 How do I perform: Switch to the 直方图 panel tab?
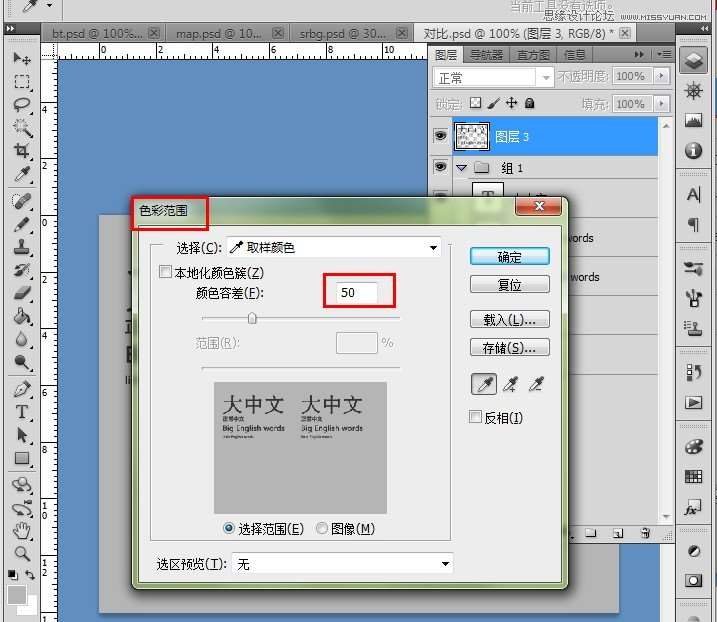533,55
